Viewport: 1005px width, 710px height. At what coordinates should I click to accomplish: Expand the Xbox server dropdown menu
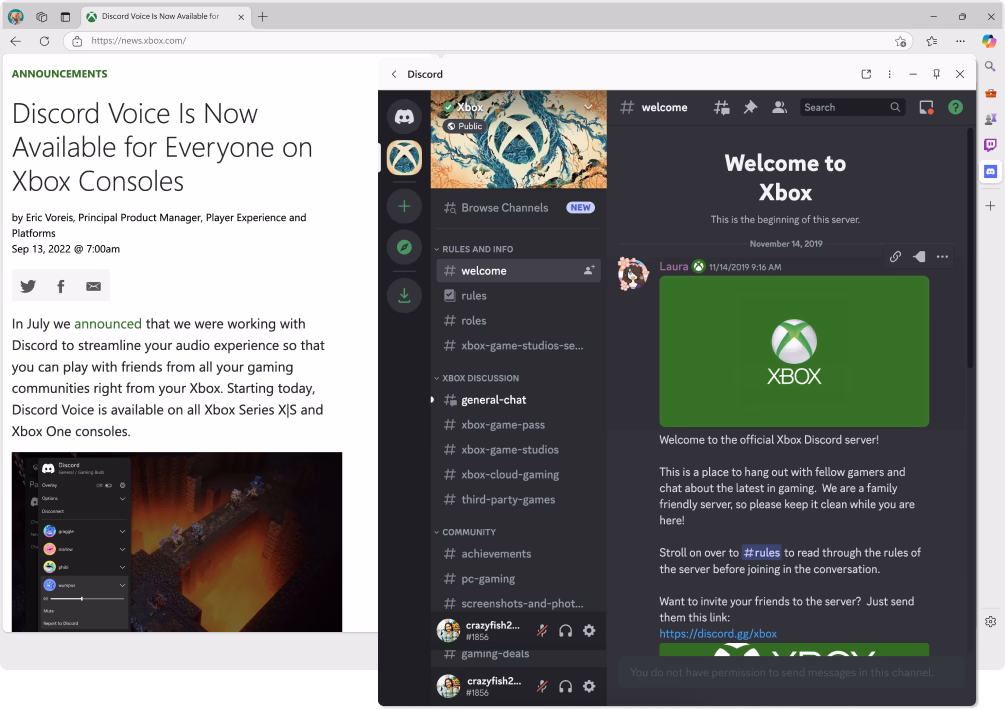[x=588, y=107]
